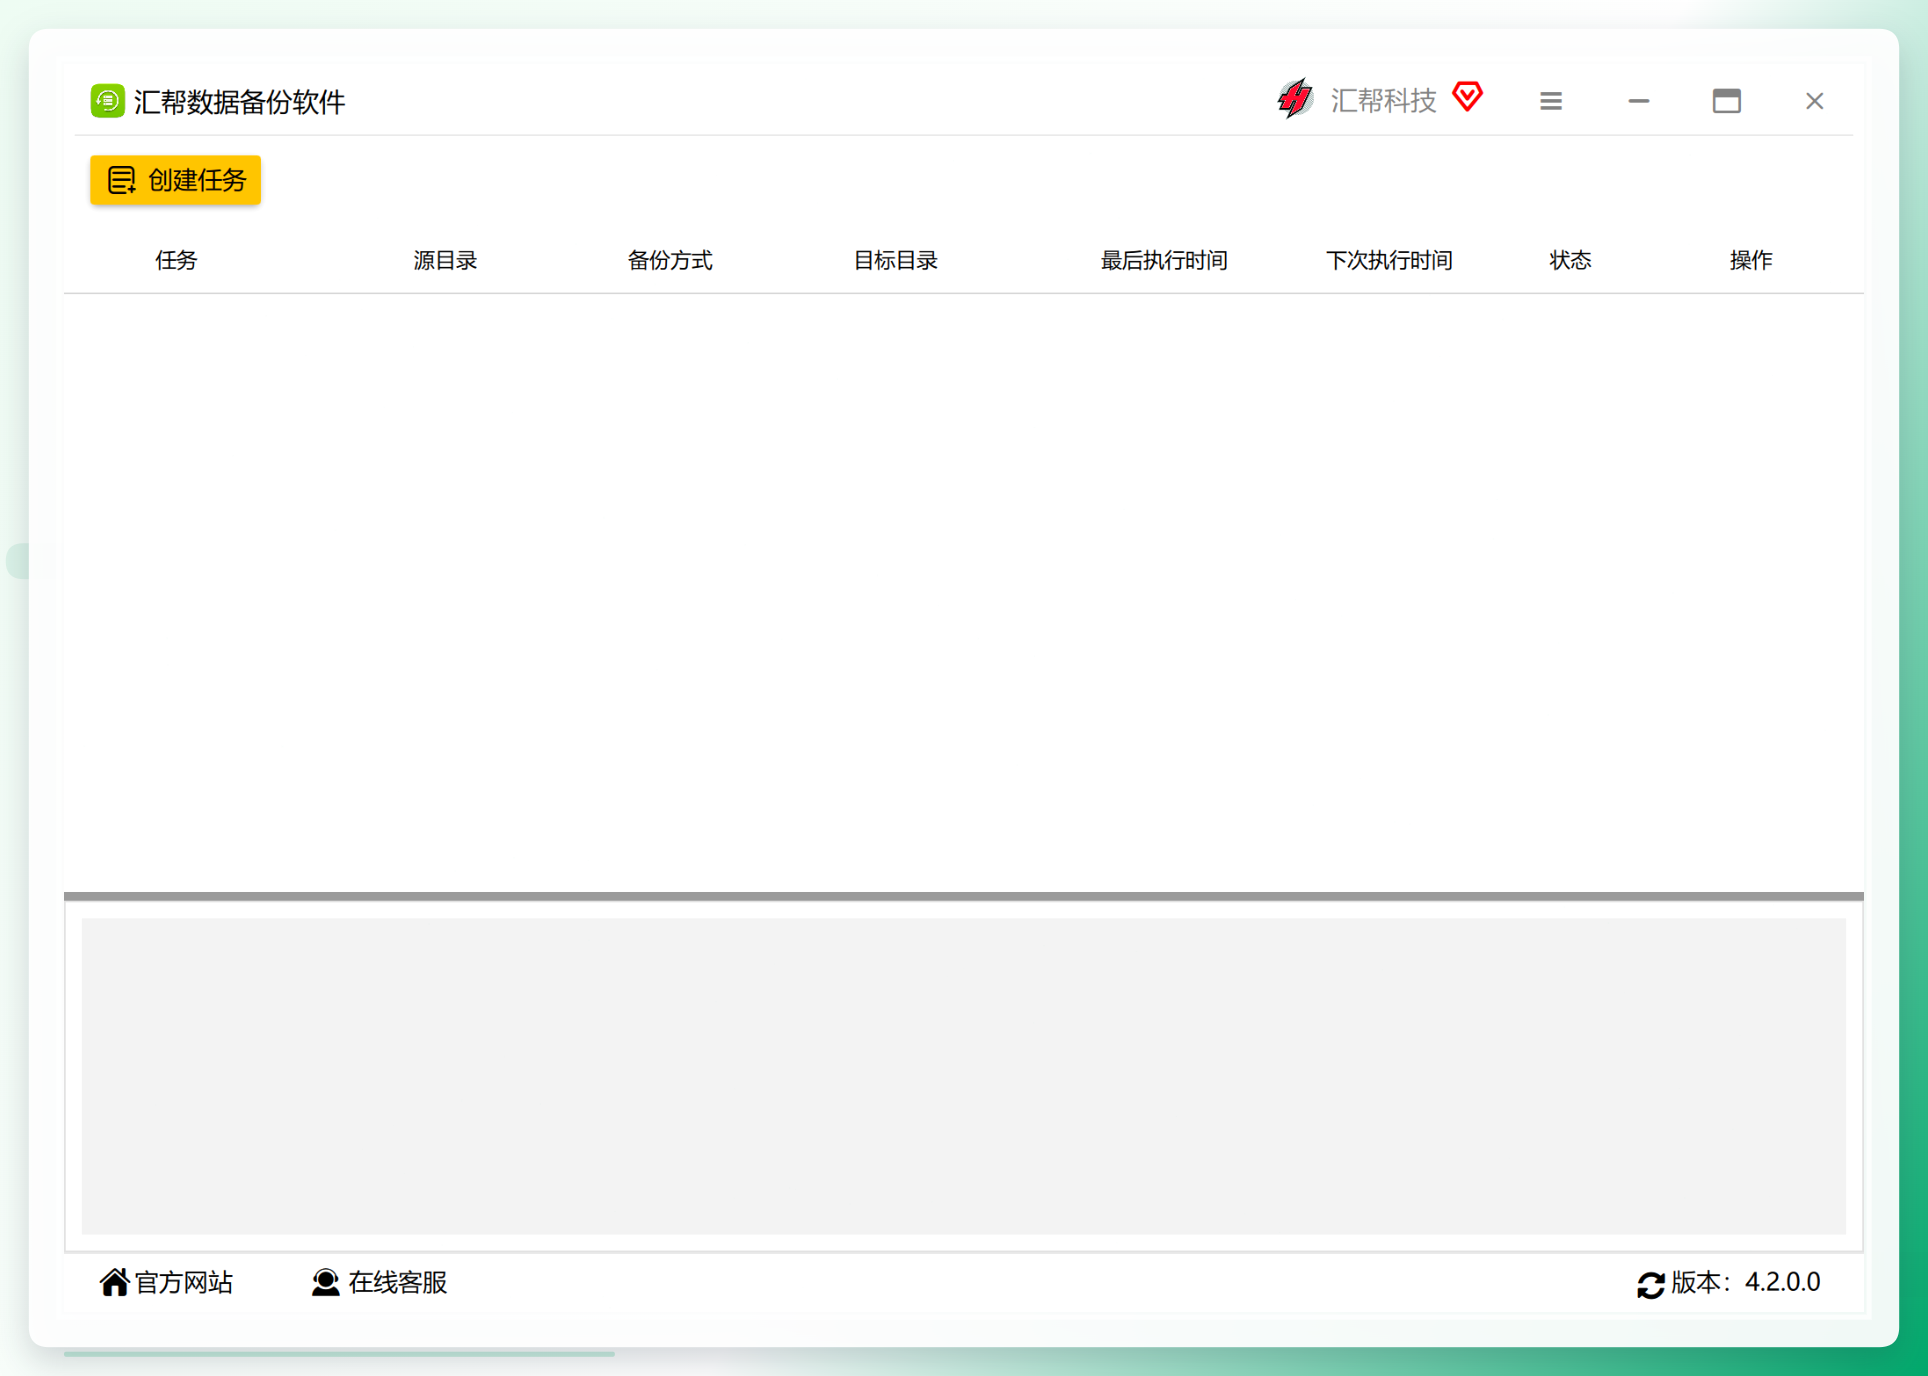Click the green app logo icon
Viewport: 1928px width, 1376px height.
107,101
